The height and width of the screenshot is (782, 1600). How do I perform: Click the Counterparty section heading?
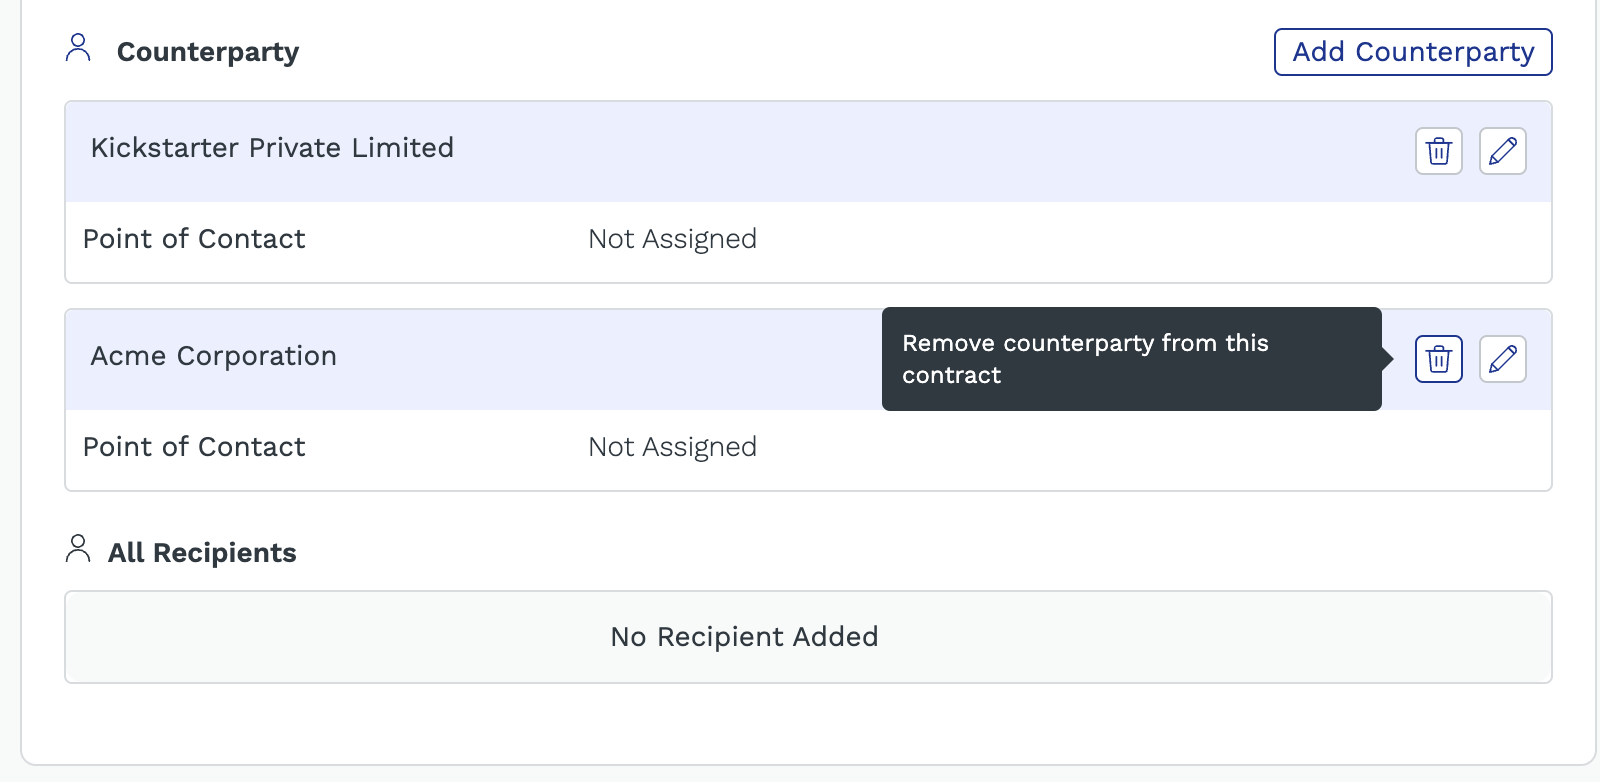pos(208,52)
